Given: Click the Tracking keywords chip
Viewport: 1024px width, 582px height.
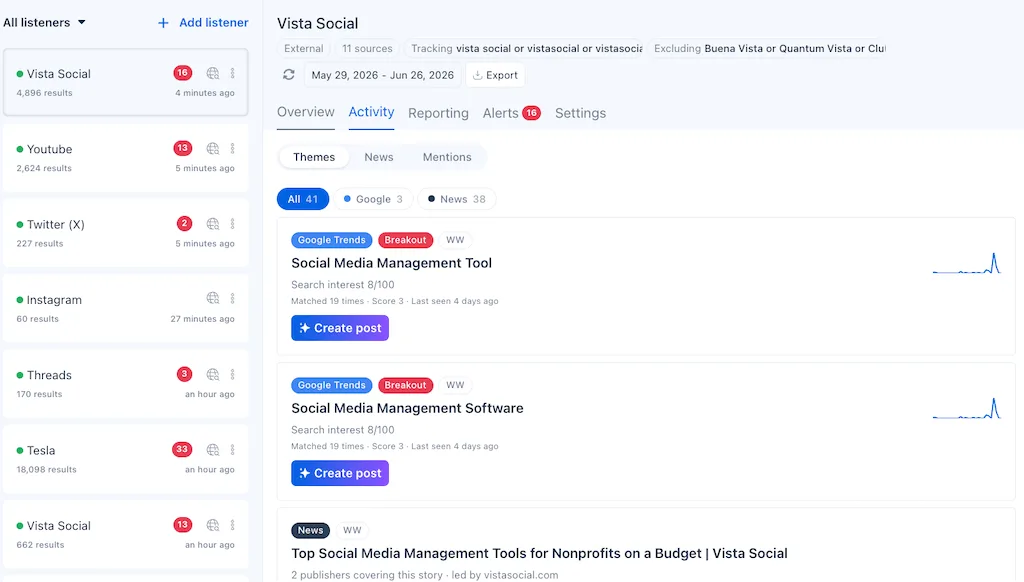Looking at the screenshot, I should click(x=526, y=48).
